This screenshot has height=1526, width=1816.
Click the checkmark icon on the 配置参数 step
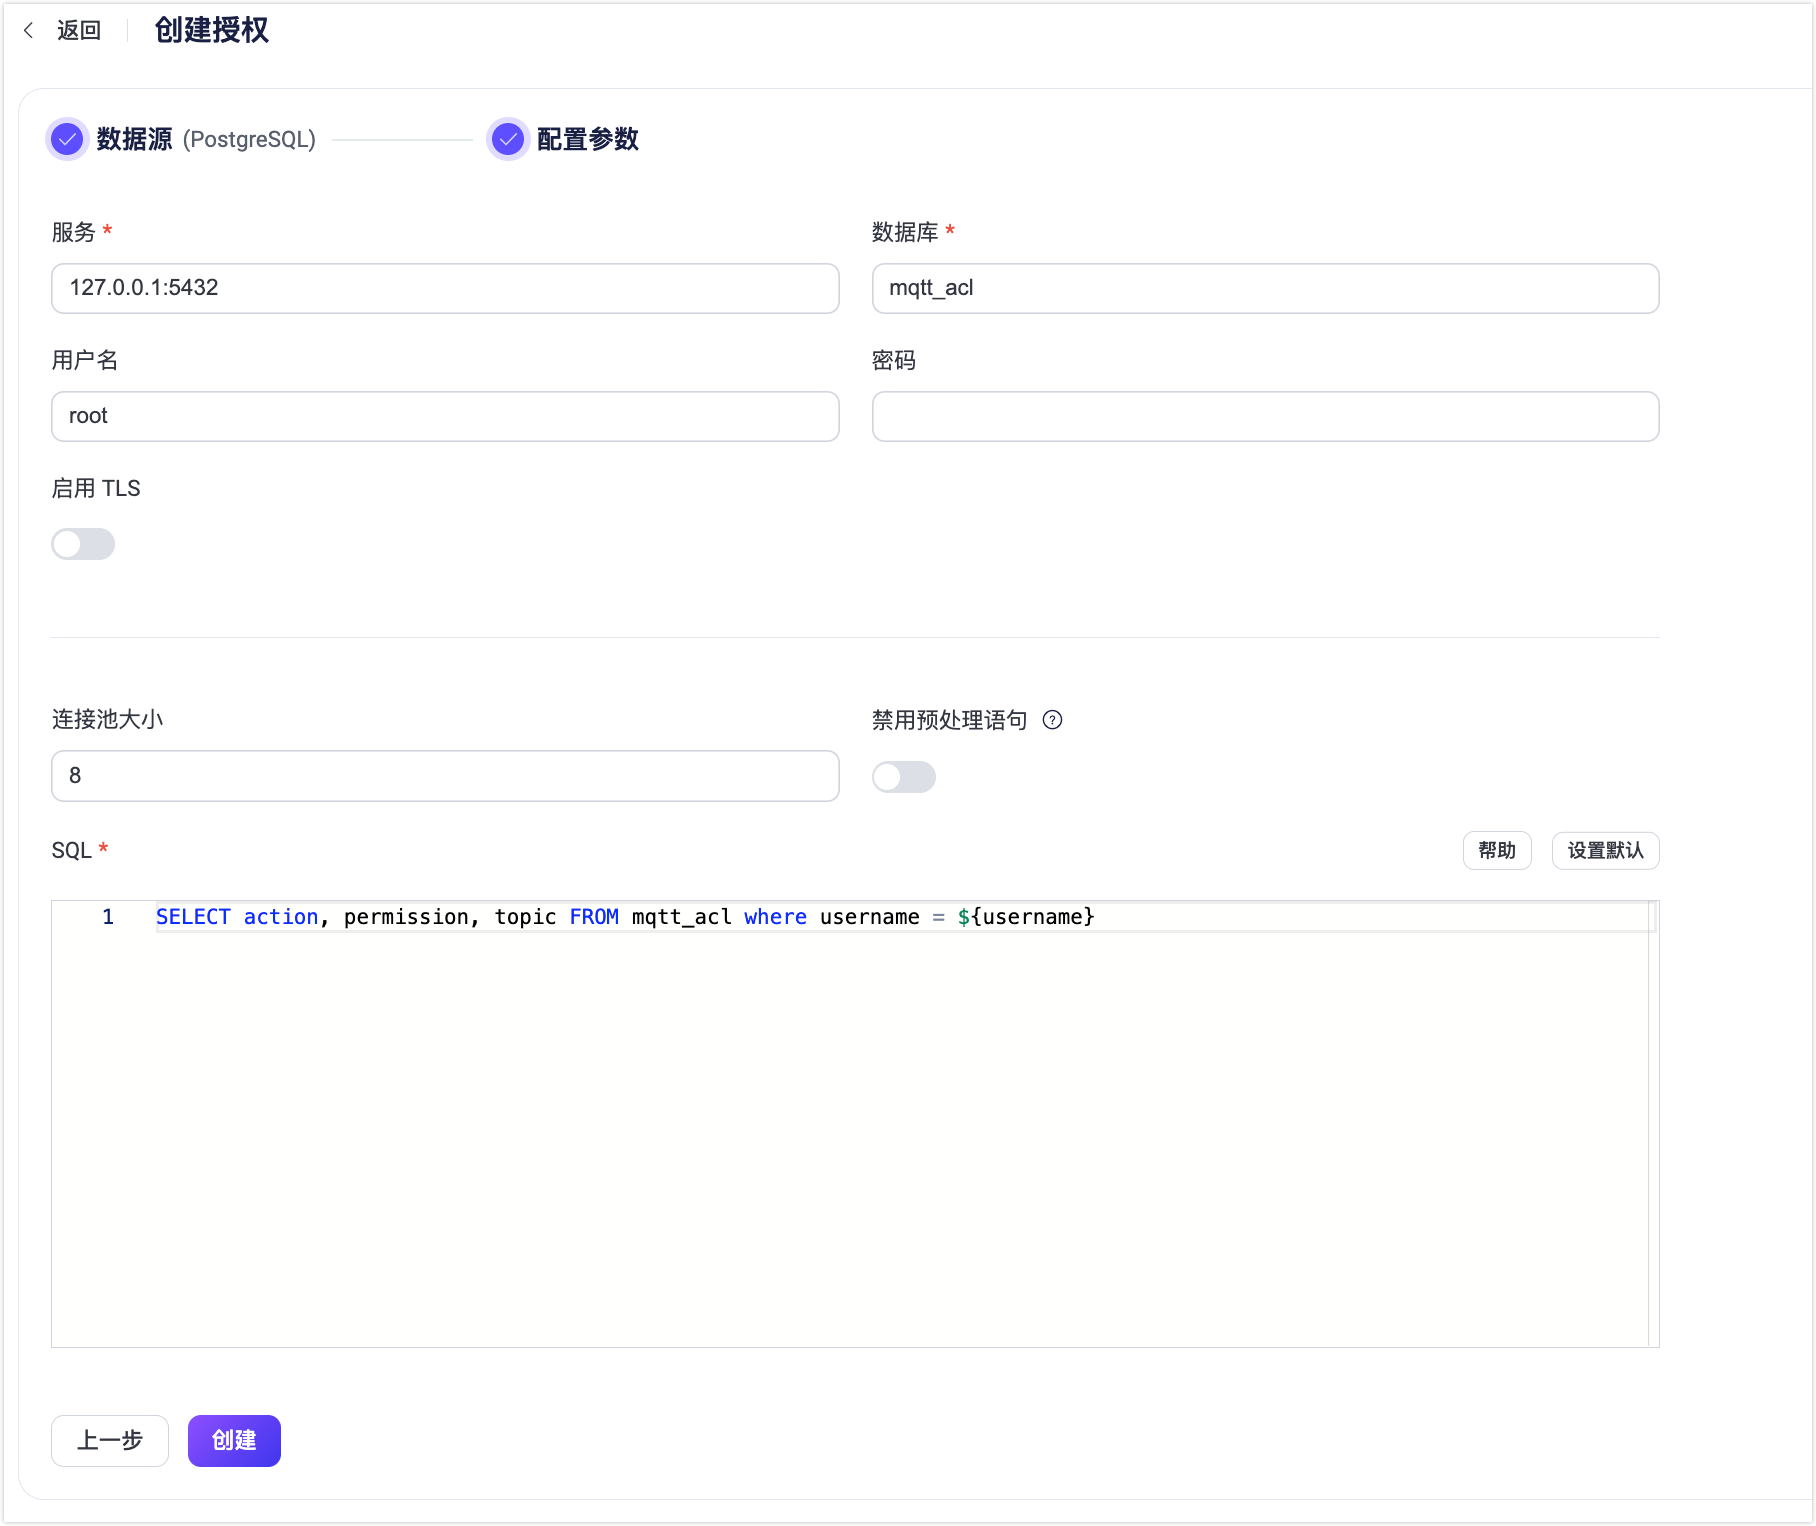(508, 140)
